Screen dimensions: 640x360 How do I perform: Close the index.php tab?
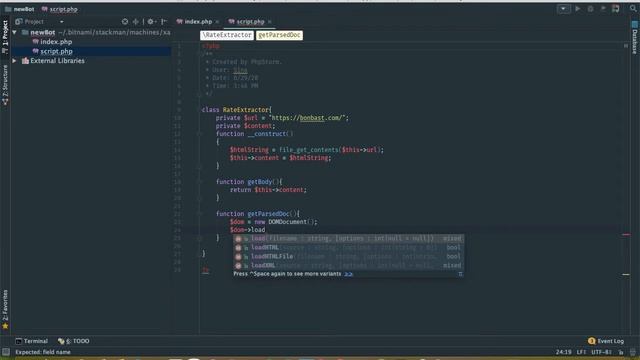(x=217, y=22)
